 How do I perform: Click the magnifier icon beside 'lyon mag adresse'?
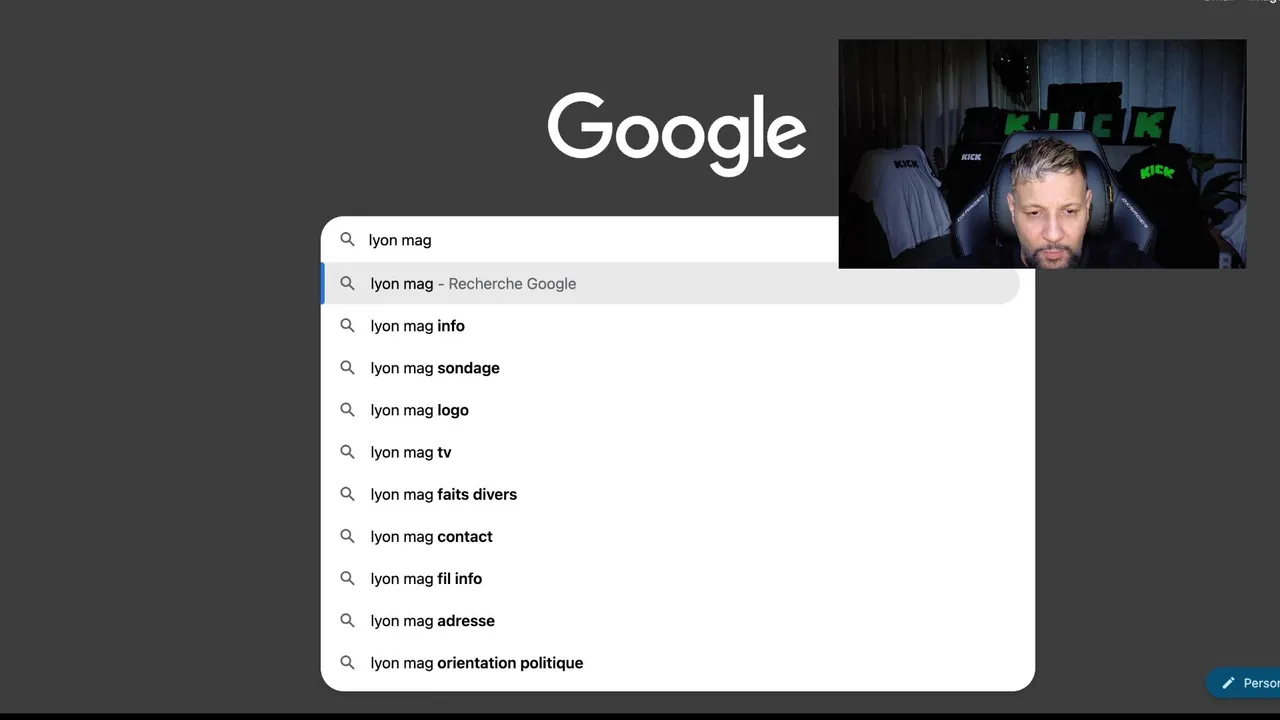[x=347, y=620]
